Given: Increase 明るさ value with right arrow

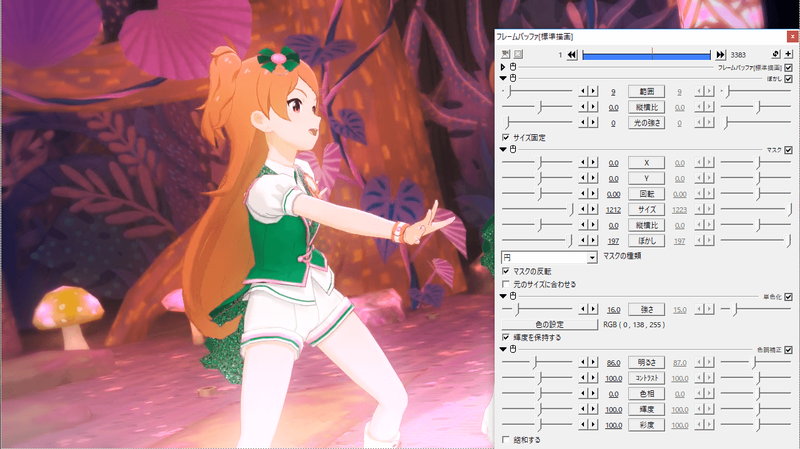Looking at the screenshot, I should 593,362.
